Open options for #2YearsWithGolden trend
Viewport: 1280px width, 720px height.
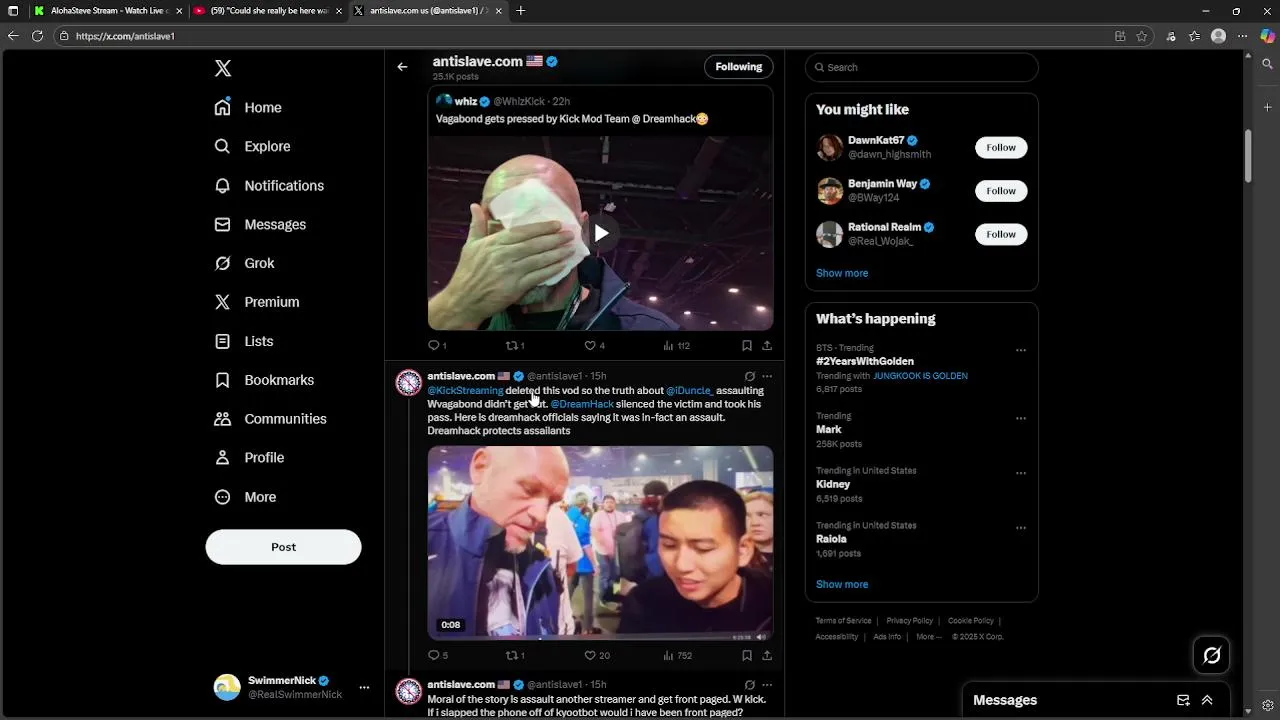[1020, 351]
